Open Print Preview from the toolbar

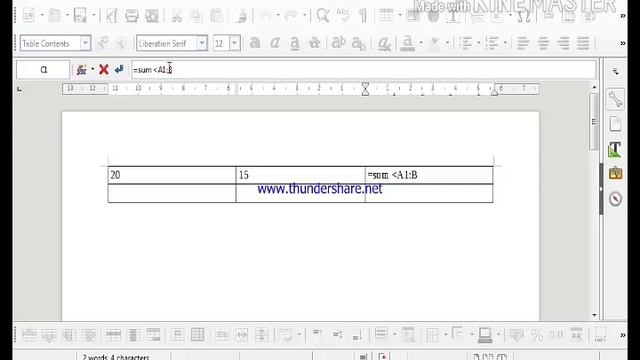(x=152, y=16)
